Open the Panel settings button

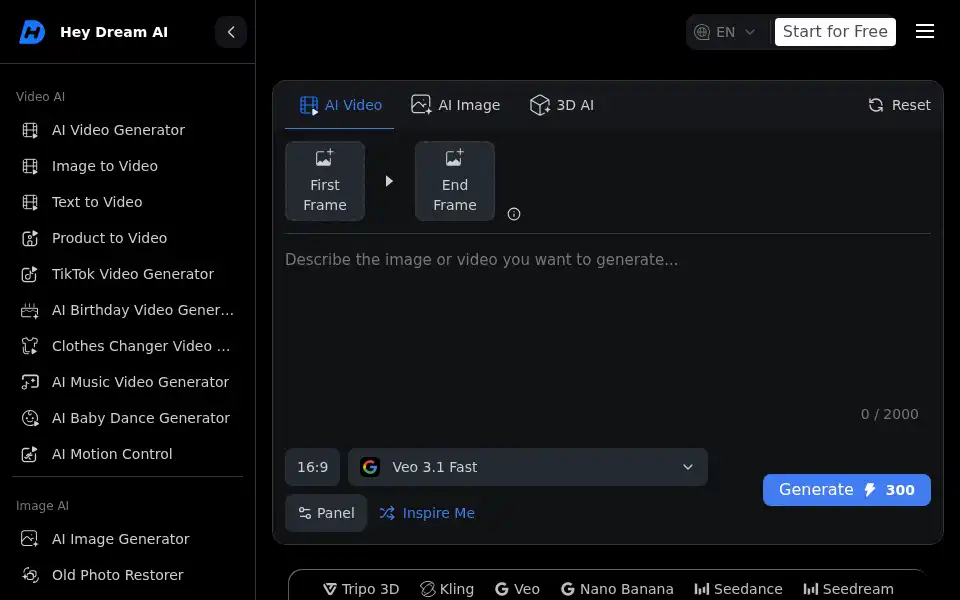tap(326, 513)
